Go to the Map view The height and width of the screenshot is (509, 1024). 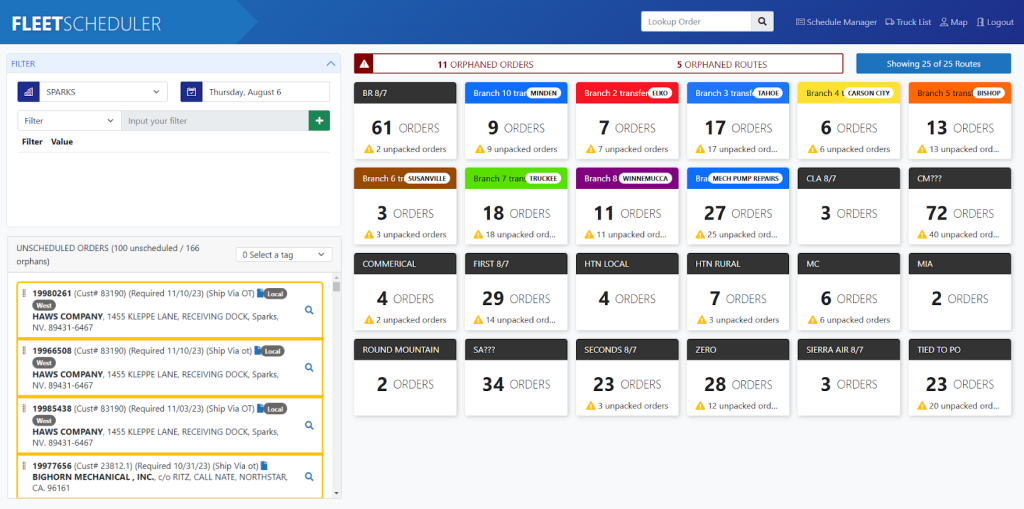click(x=953, y=22)
